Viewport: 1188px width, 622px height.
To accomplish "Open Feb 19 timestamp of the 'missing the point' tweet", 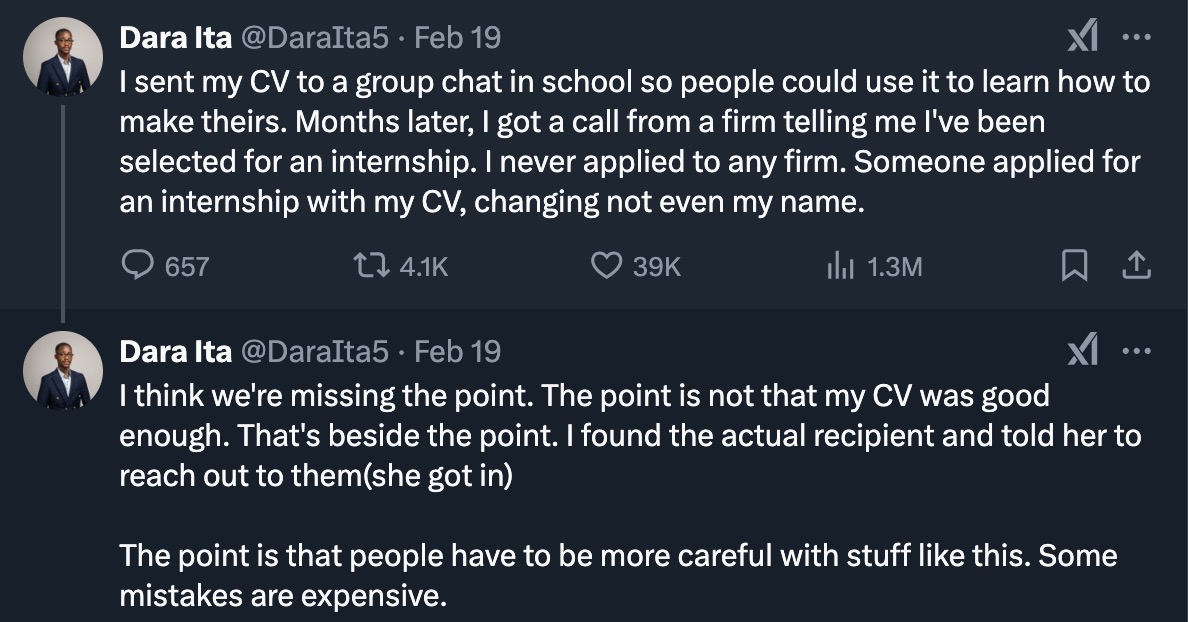I will [x=457, y=351].
